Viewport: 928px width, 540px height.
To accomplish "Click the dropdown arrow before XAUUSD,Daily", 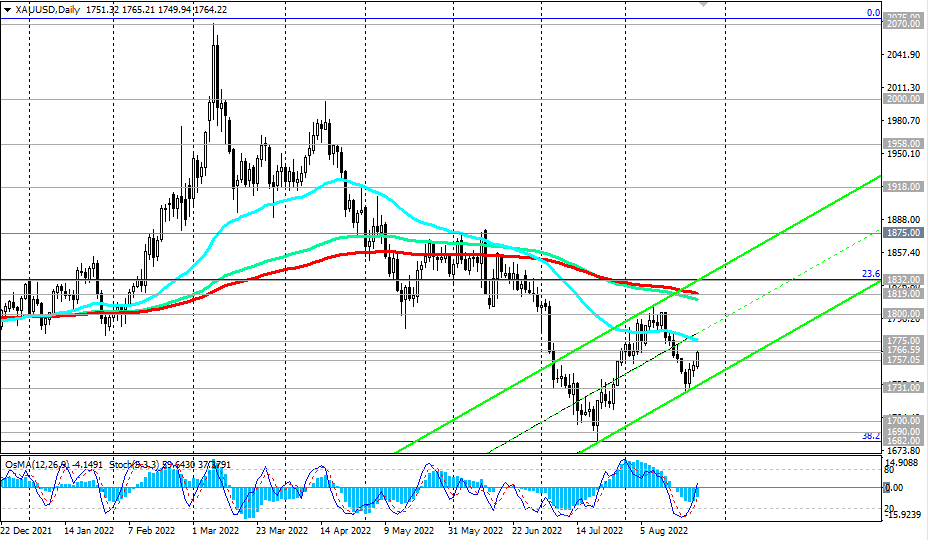I will (8, 9).
